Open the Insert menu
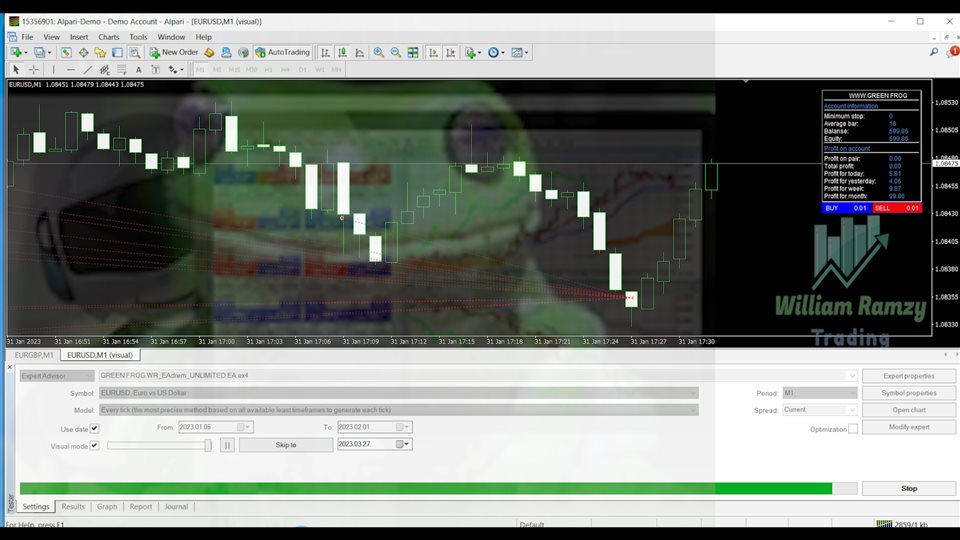The width and height of the screenshot is (960, 540). [79, 37]
